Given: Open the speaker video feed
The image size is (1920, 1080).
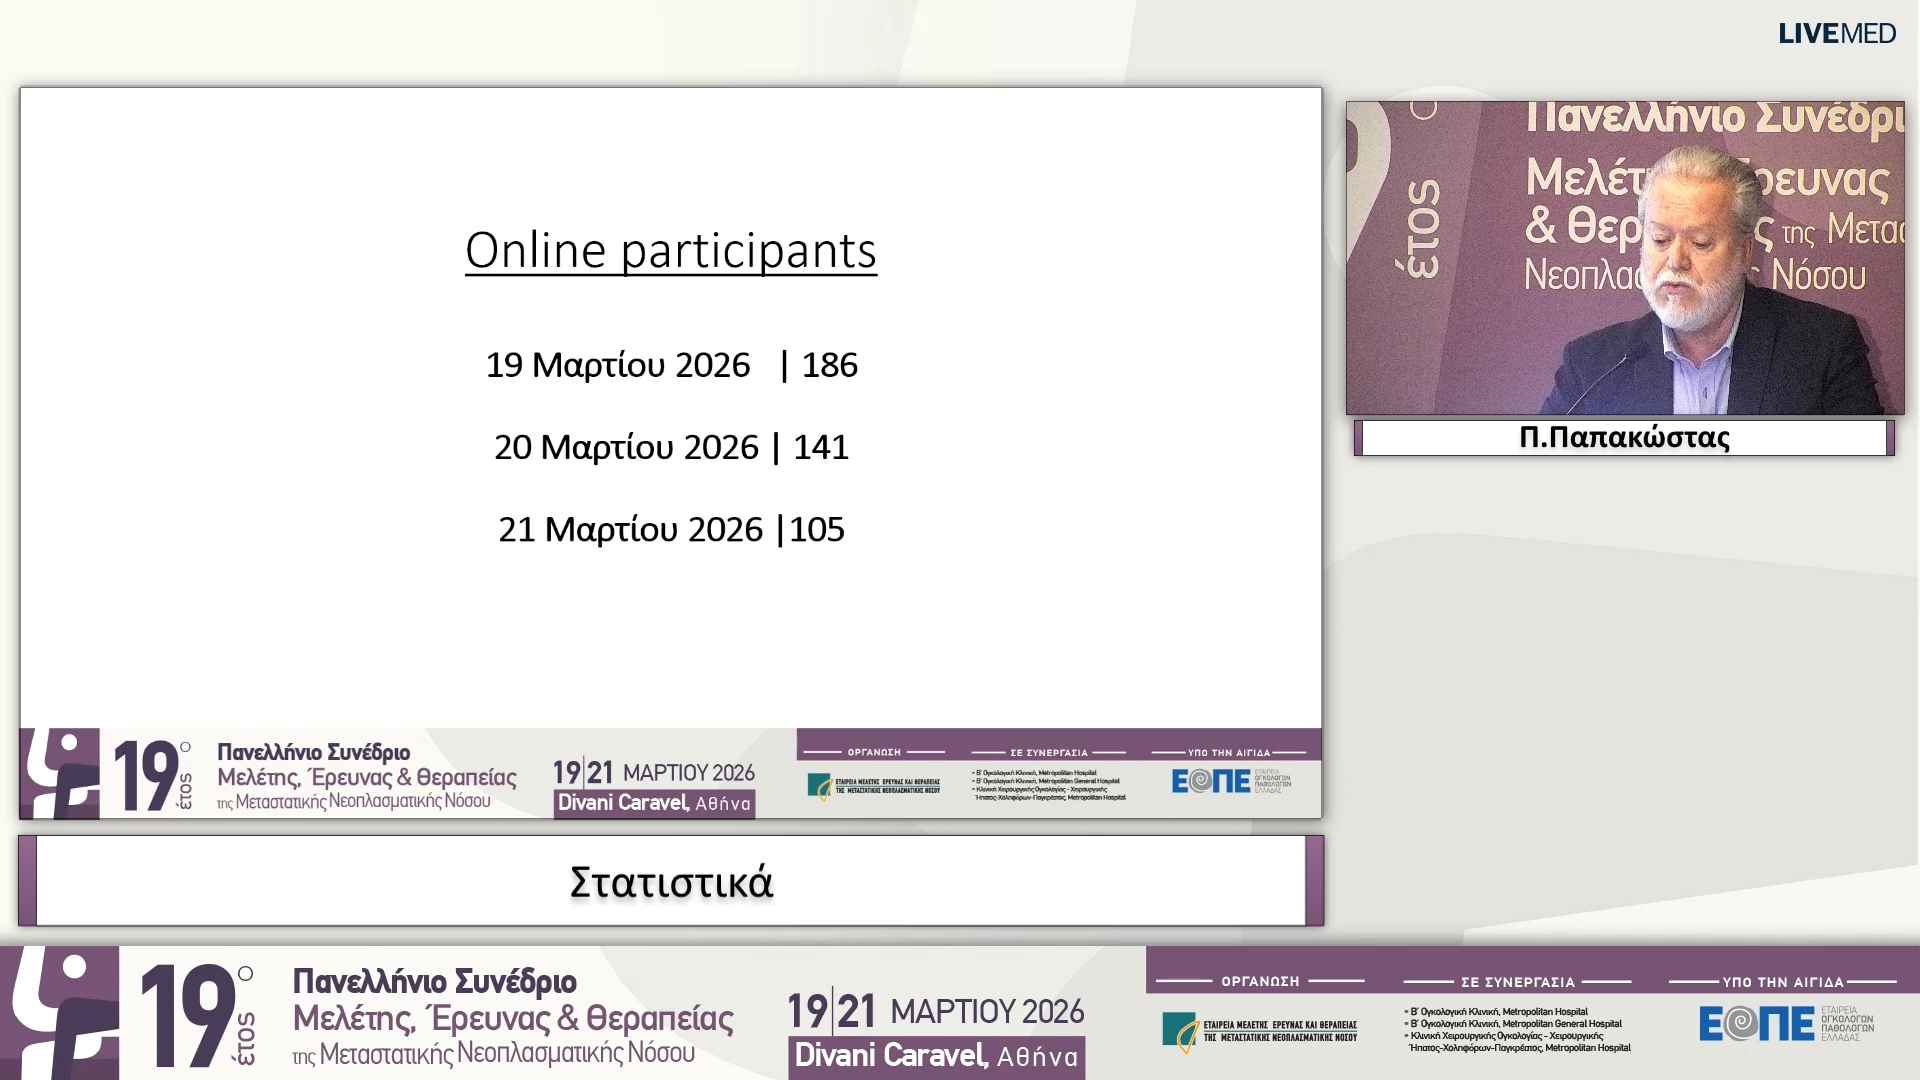Looking at the screenshot, I should point(1625,258).
